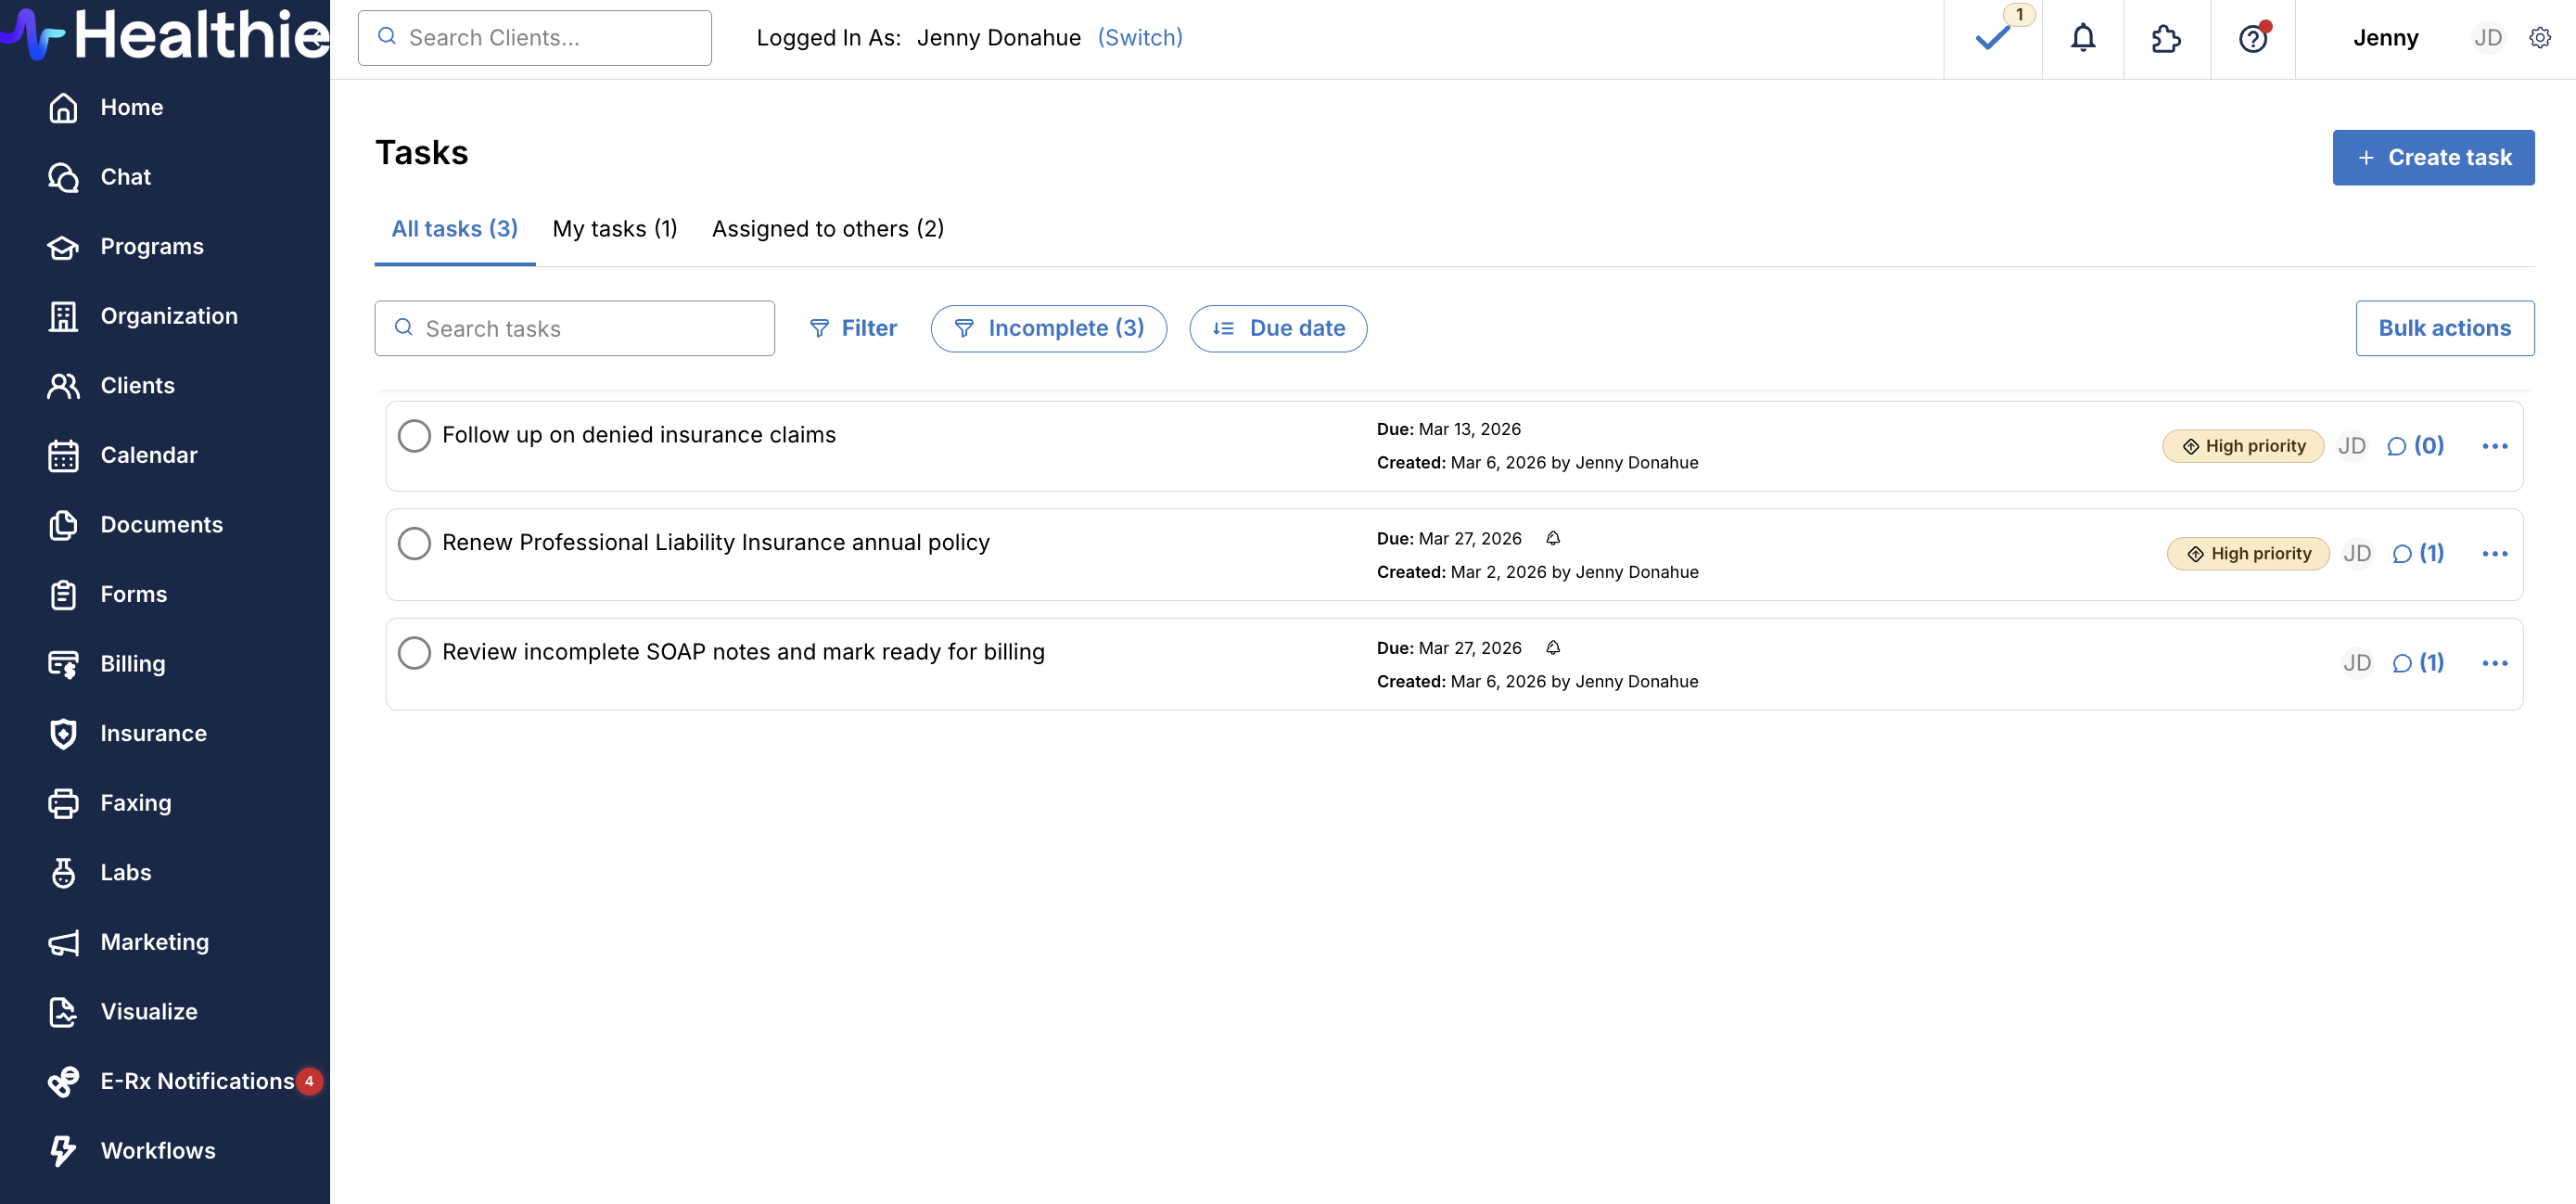Switch to Assigned to others (2) tab
Screen dimensions: 2576x1204
[827, 229]
